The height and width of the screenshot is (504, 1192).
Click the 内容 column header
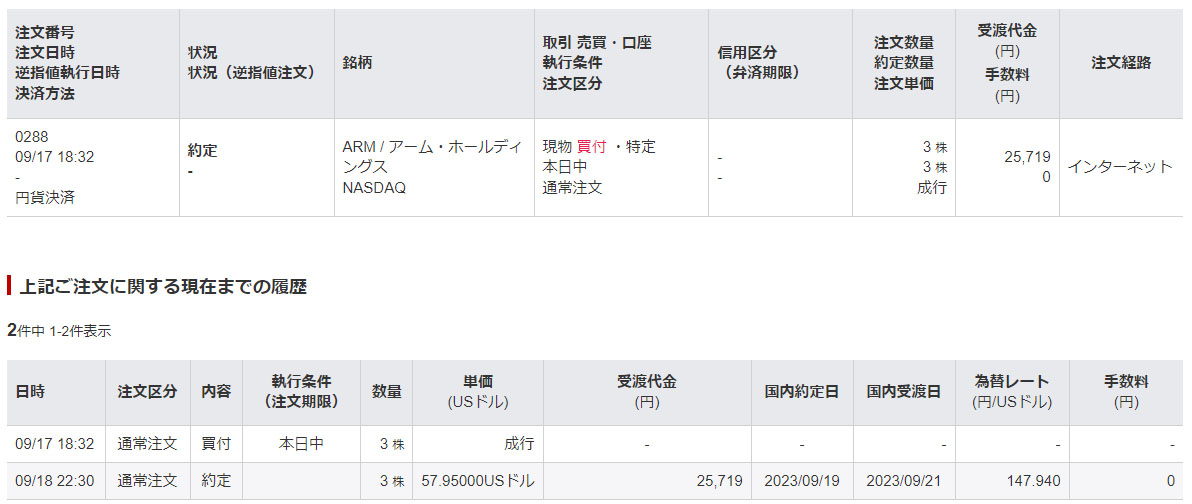point(216,391)
